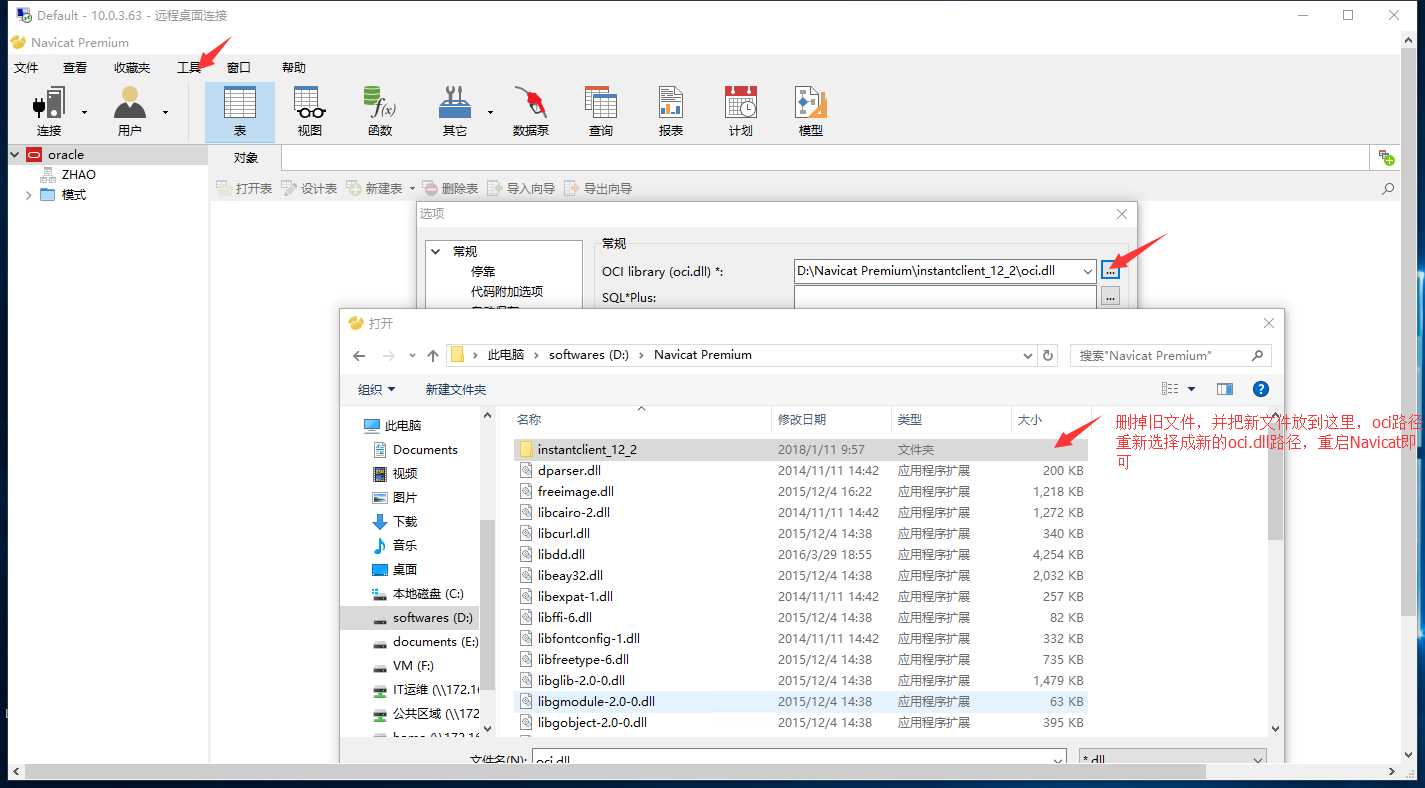
Task: Click the search magnifier in object pane
Action: point(1388,188)
